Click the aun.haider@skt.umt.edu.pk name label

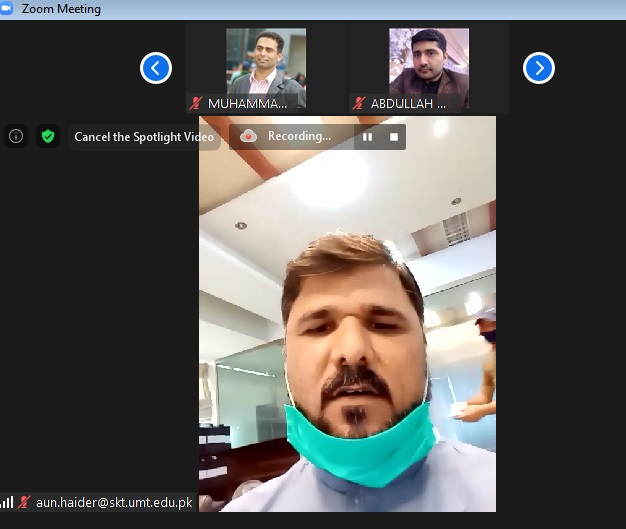[113, 502]
